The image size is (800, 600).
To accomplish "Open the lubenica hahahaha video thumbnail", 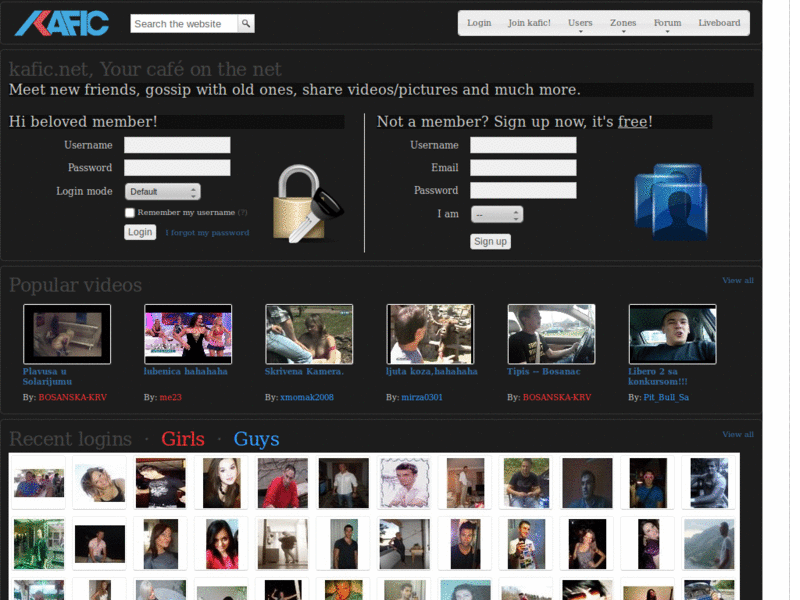I will [x=188, y=334].
